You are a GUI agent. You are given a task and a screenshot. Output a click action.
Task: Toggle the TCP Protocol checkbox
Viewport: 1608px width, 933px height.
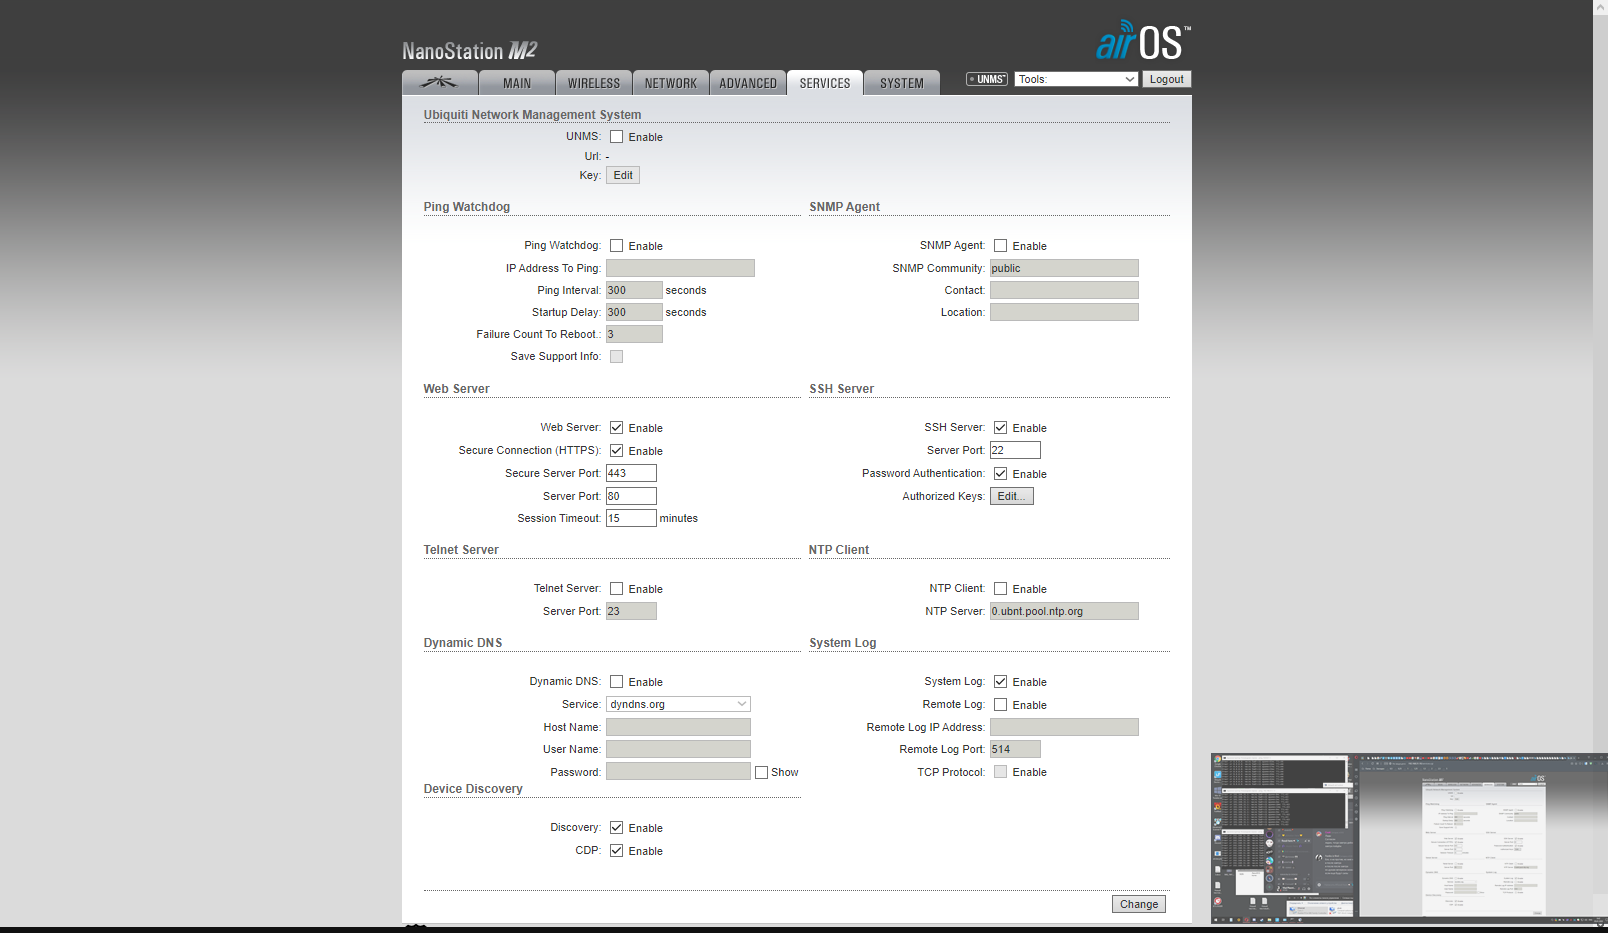pos(1000,772)
